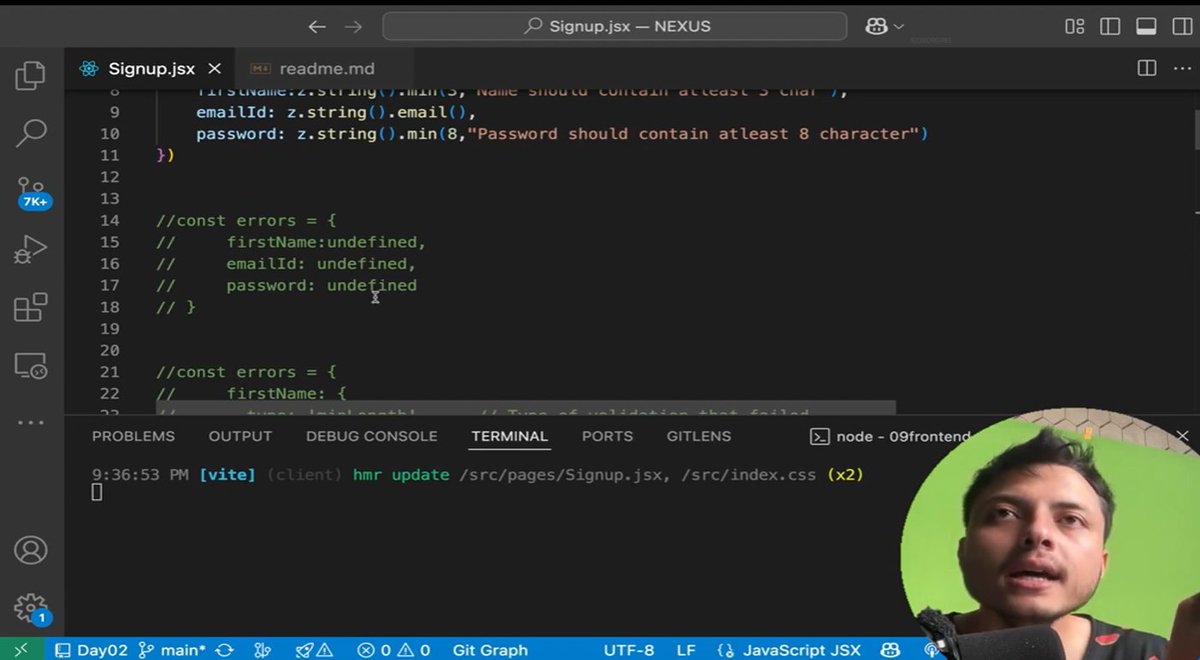This screenshot has height=660, width=1200.
Task: Place cursor on 'emailId: z.string().email(),' line
Action: click(x=336, y=112)
